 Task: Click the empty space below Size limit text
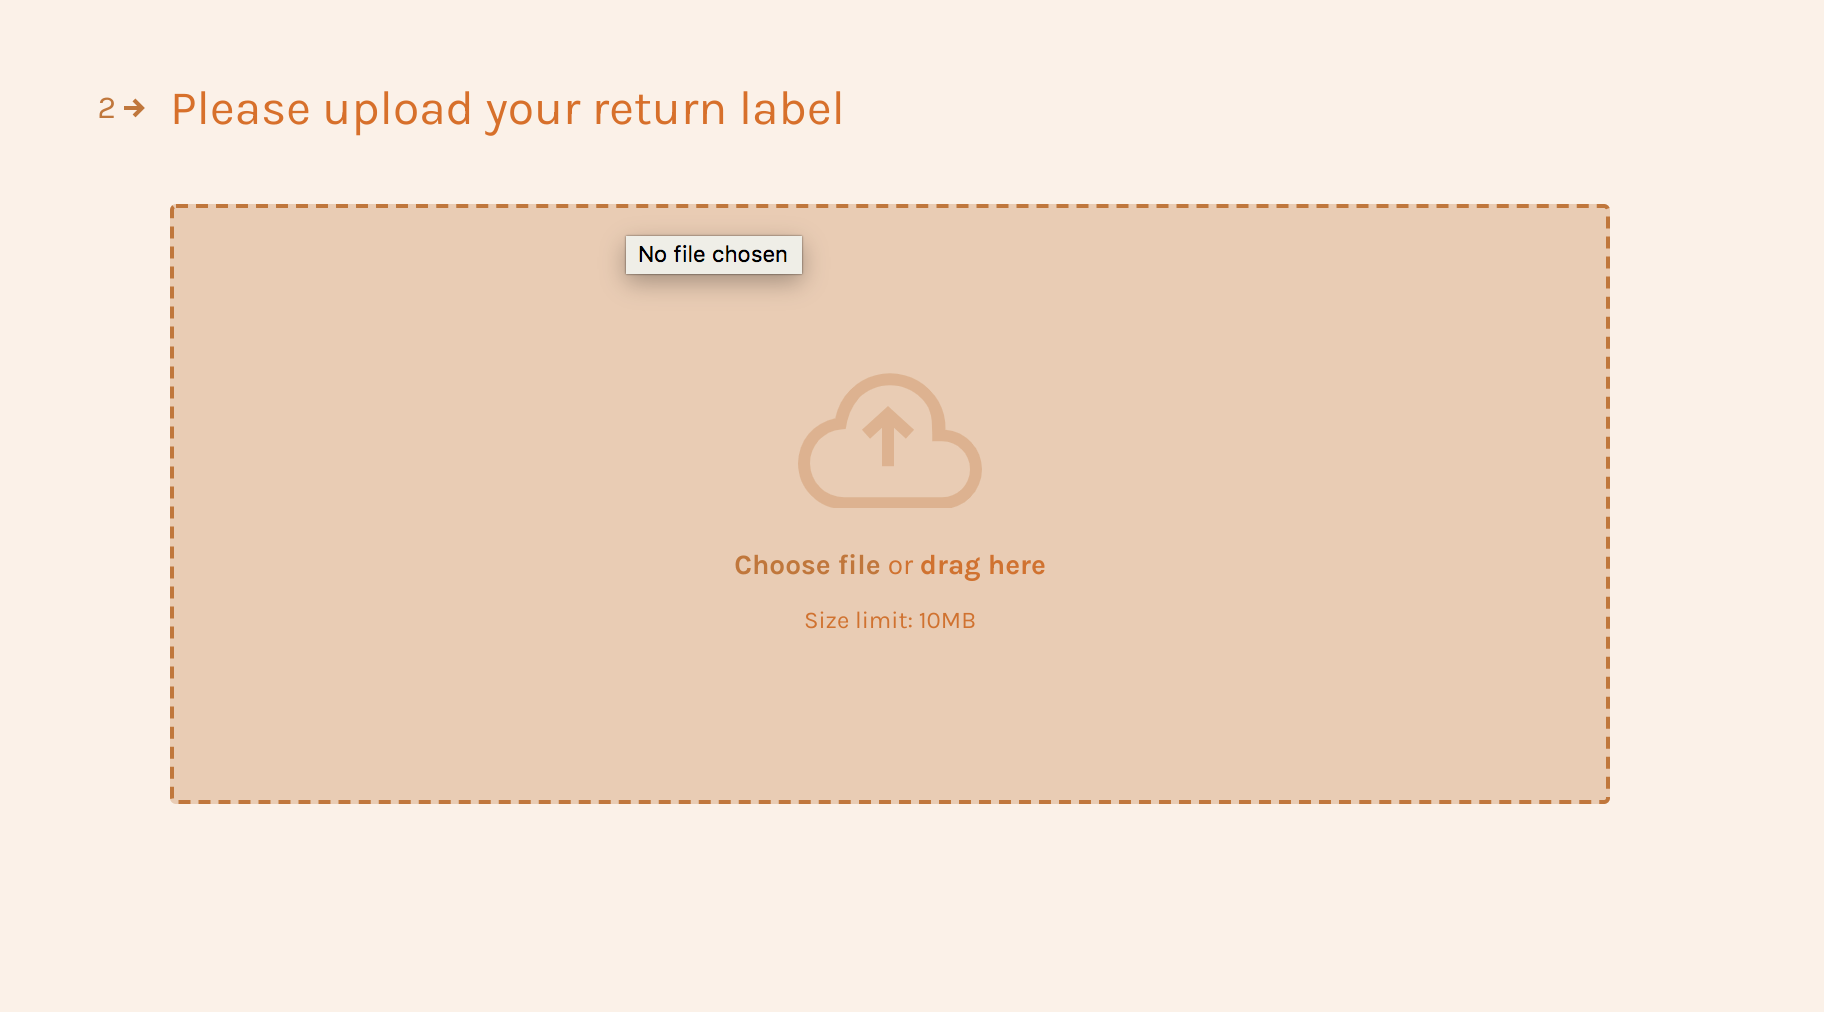(889, 710)
